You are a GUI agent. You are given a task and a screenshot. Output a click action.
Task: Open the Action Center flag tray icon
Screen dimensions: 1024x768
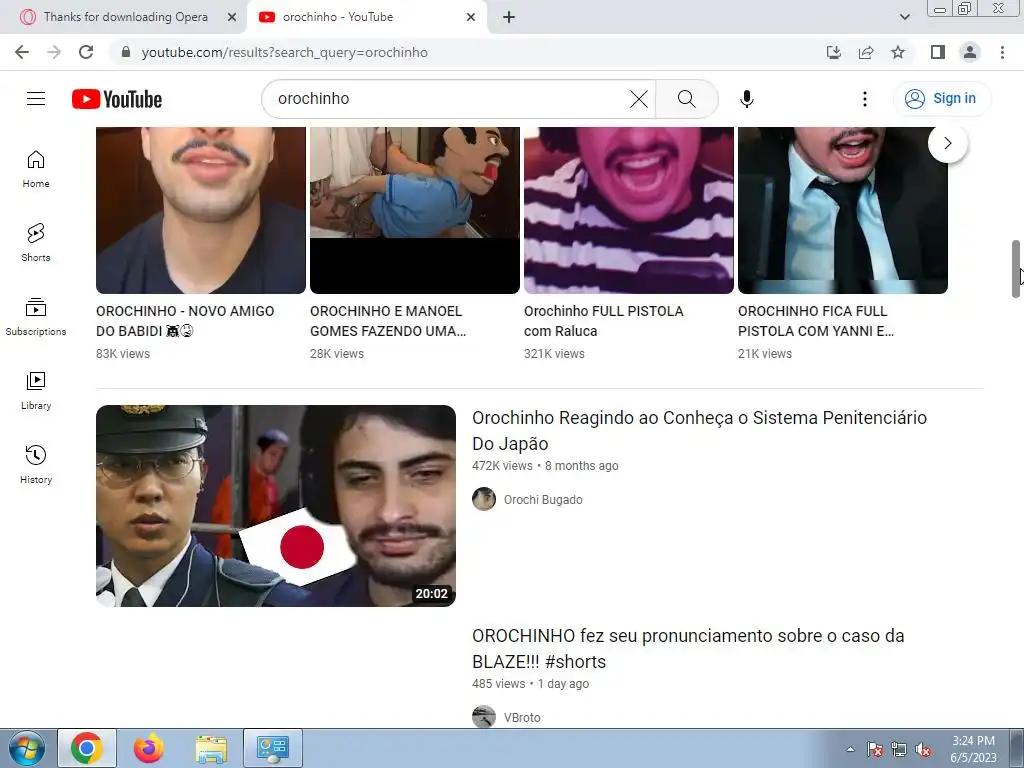(874, 750)
